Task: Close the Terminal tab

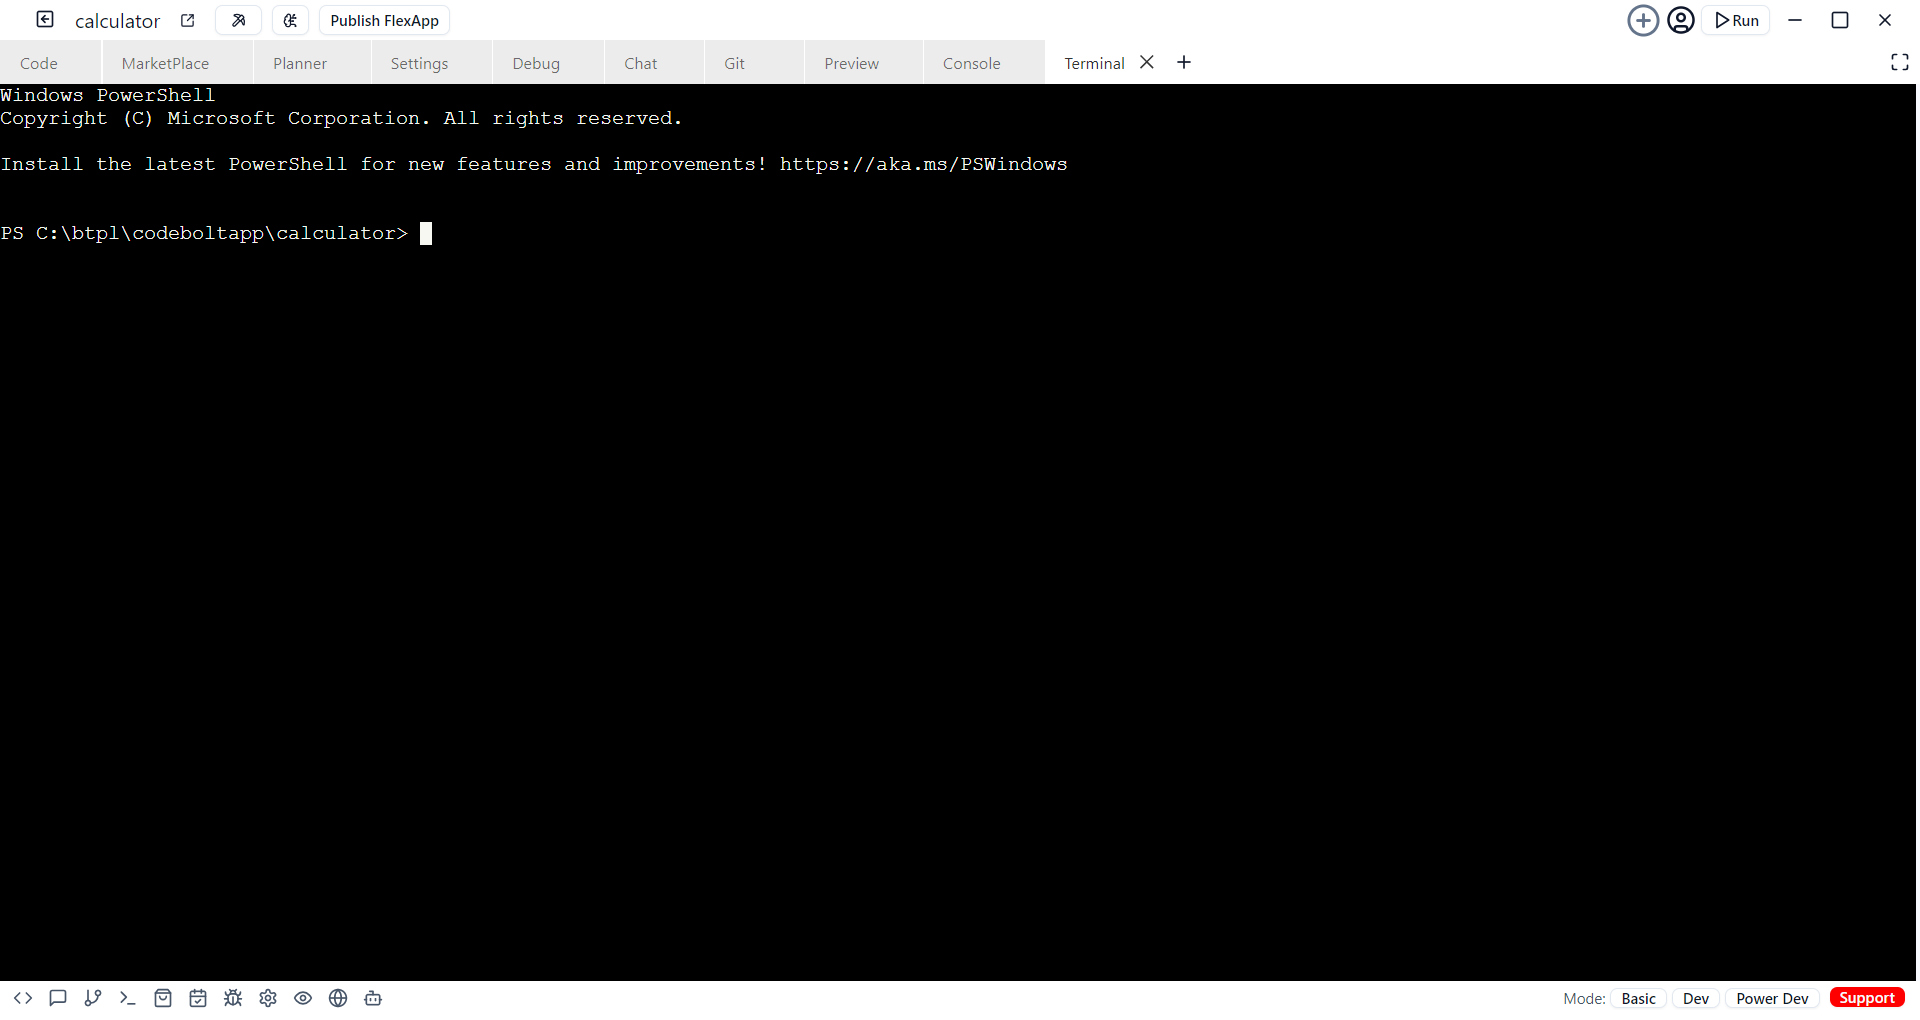Action: [x=1147, y=62]
